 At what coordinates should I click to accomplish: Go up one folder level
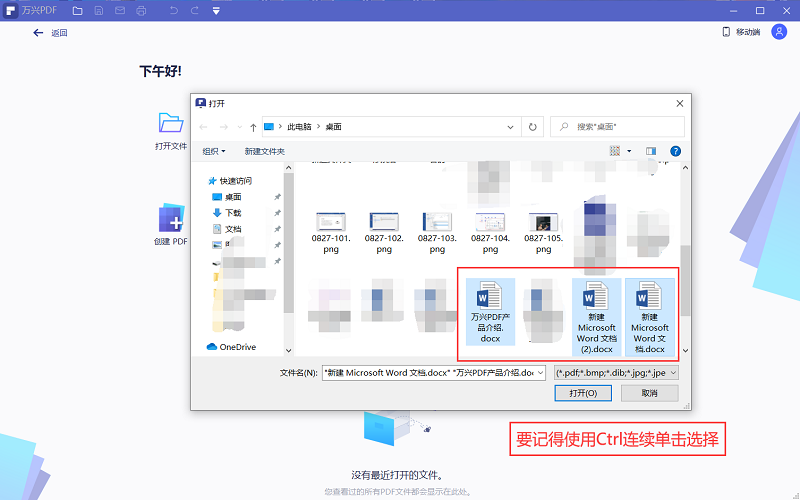coord(253,127)
